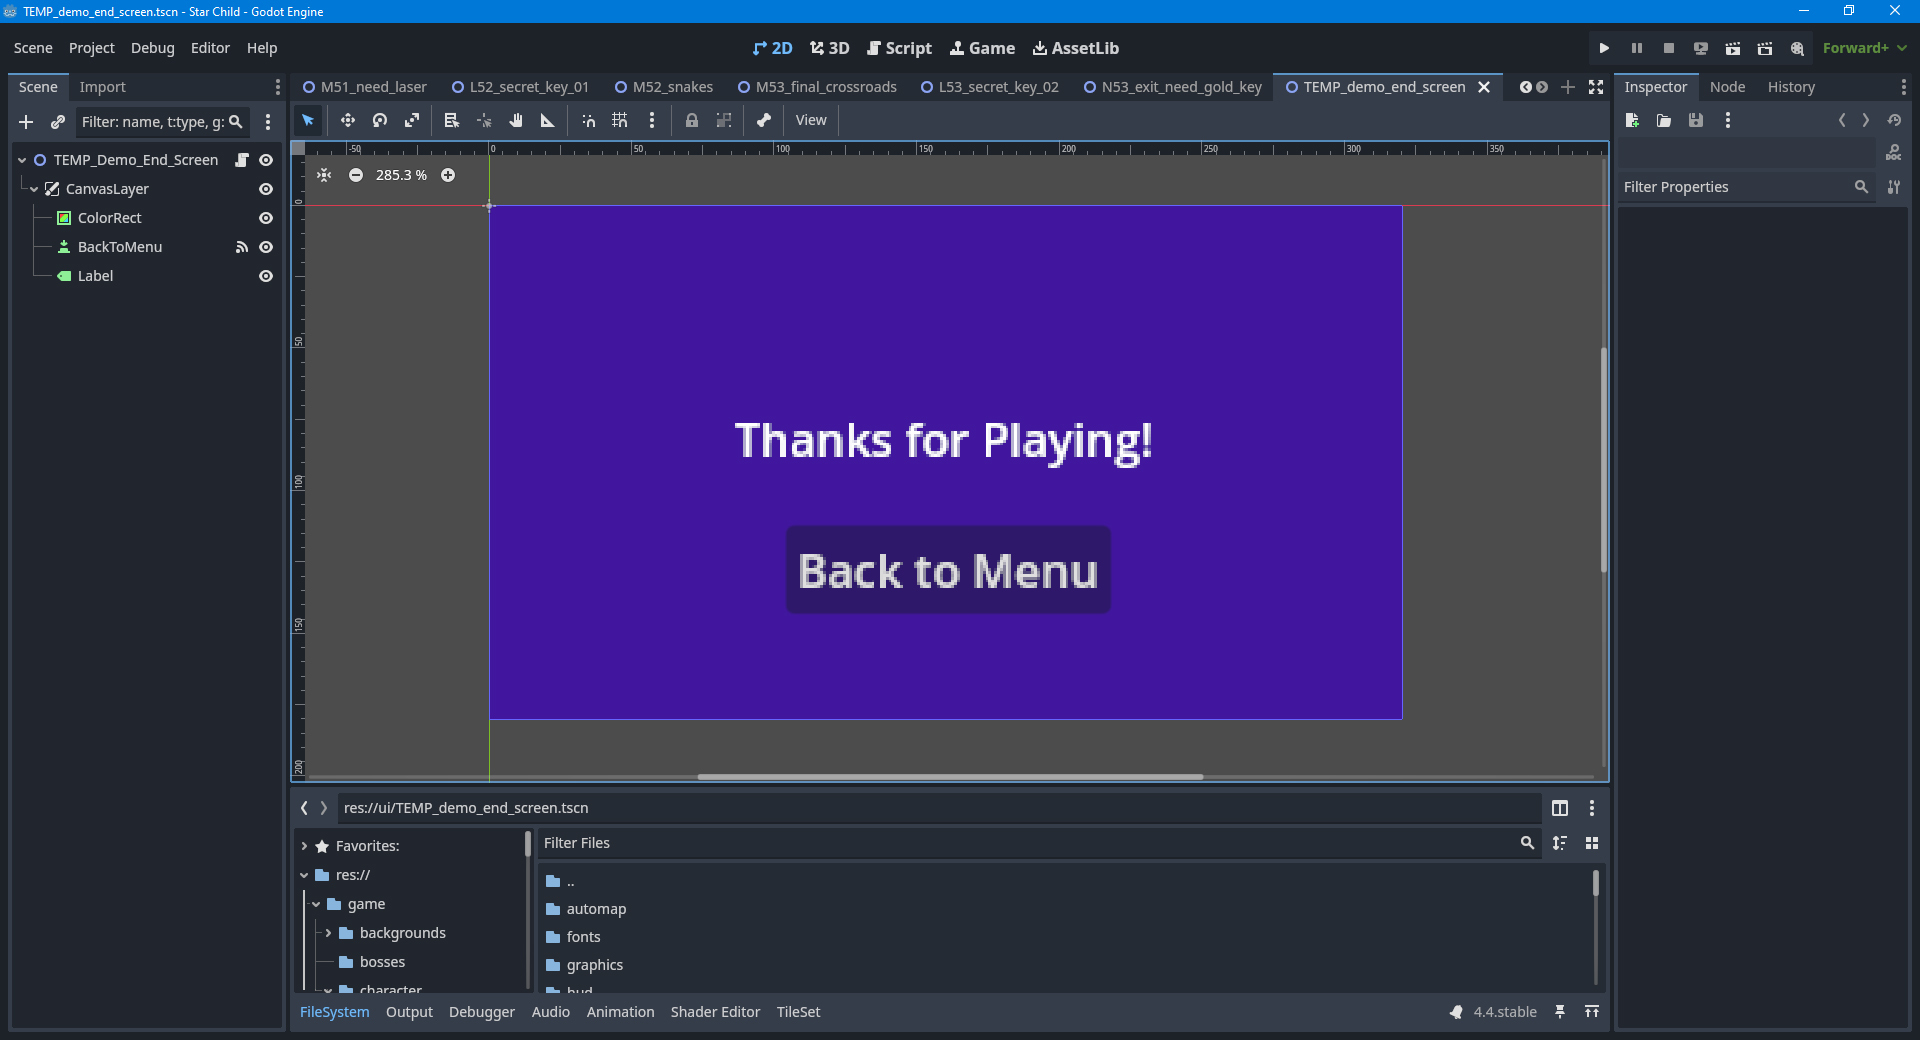
Task: Select the Label node in tree
Action: 95,276
